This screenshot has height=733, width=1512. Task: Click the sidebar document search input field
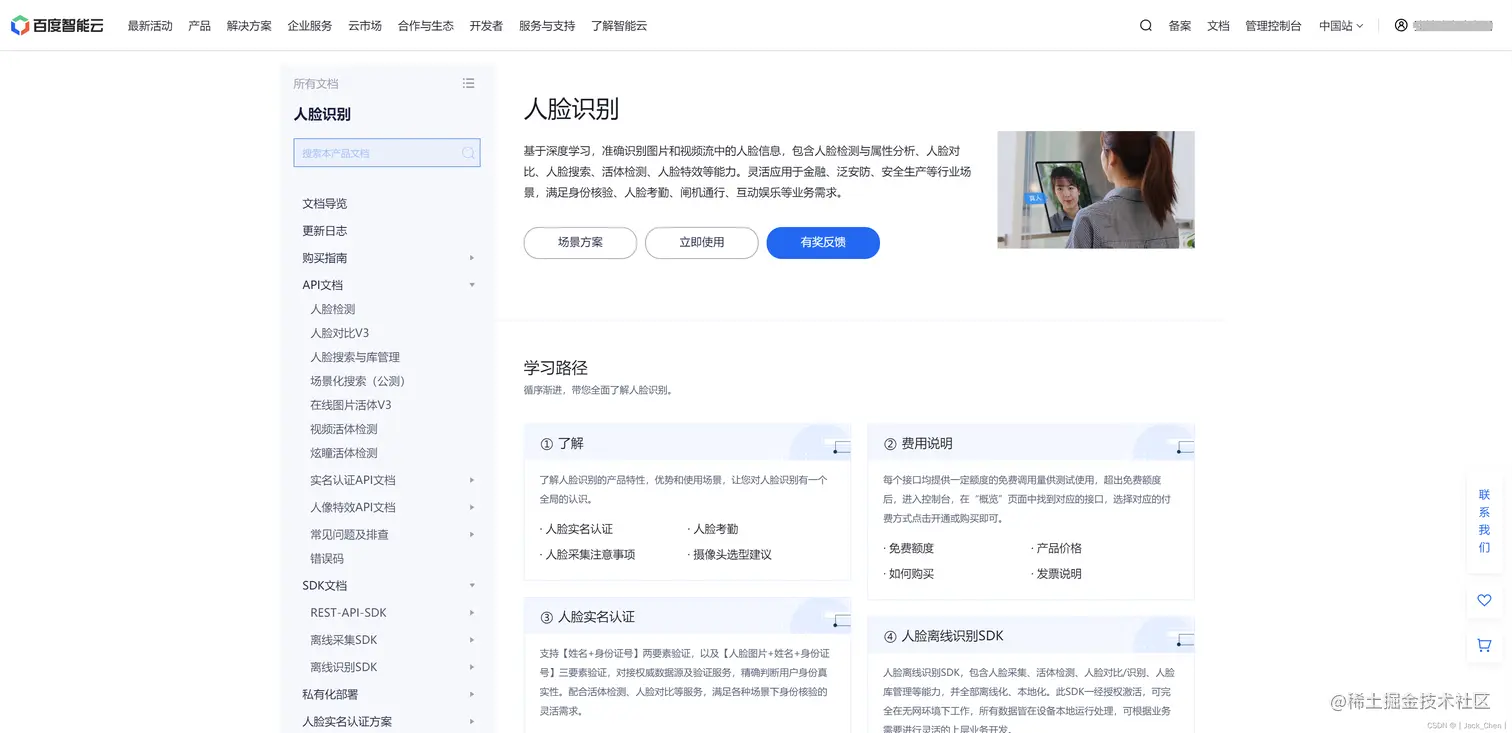(380, 152)
